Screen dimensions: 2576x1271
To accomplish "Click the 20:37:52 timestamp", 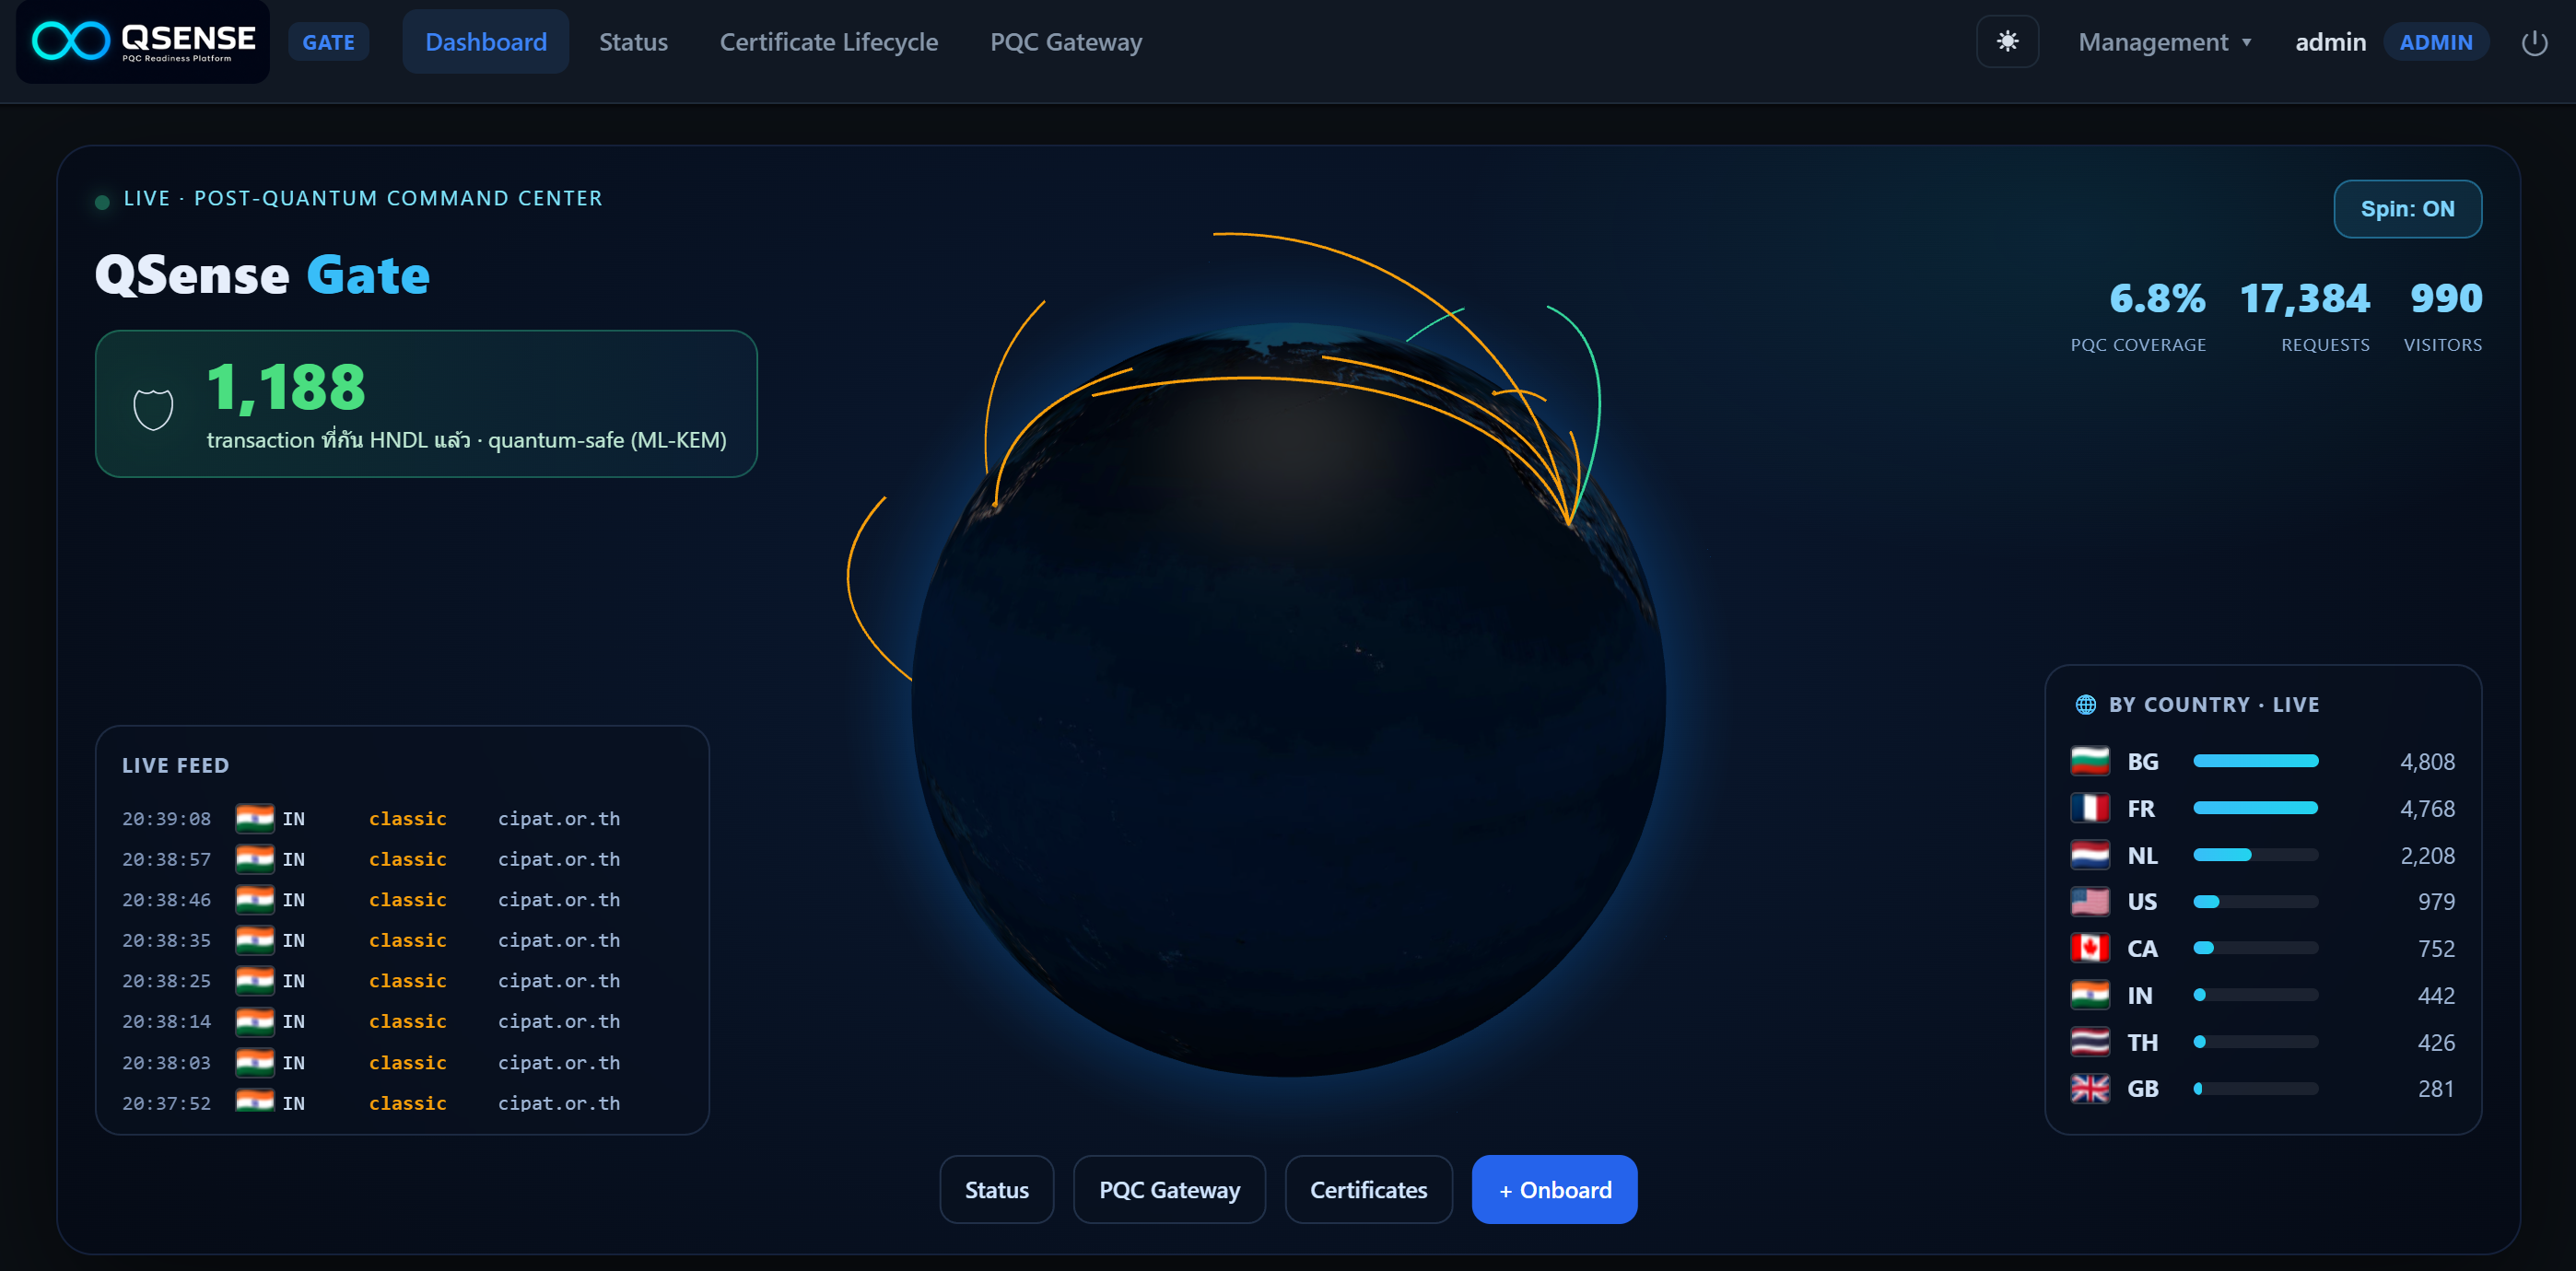I will 166,1103.
